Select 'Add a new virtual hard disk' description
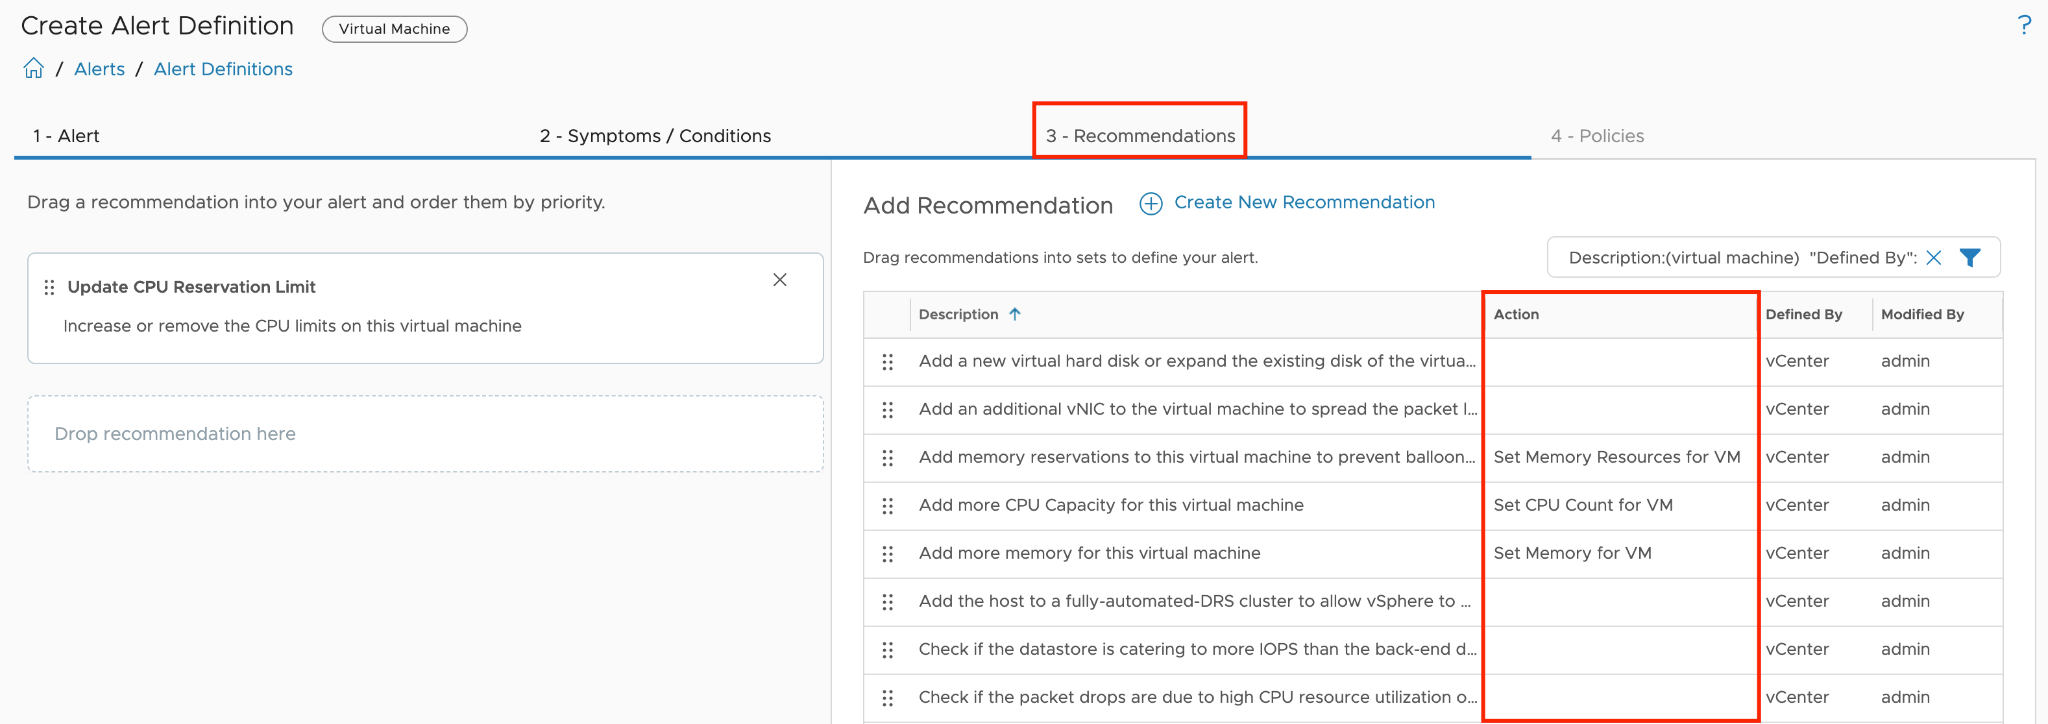The height and width of the screenshot is (724, 2048). [x=1197, y=361]
